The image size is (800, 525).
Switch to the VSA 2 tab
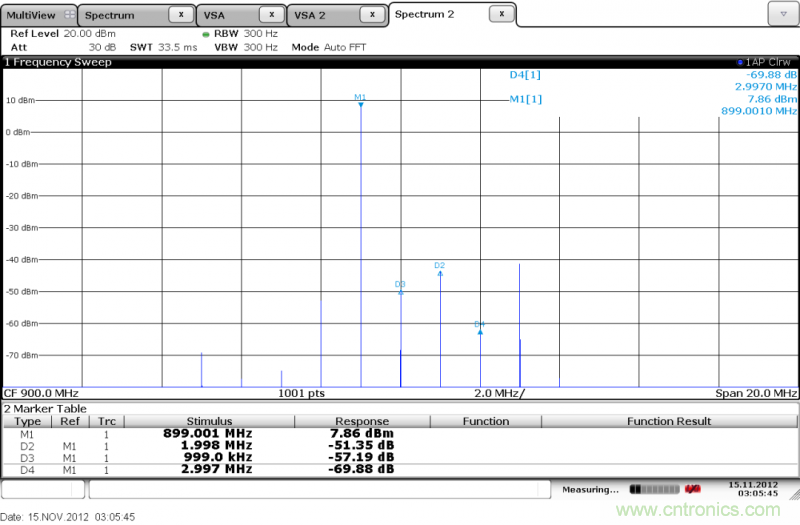310,15
